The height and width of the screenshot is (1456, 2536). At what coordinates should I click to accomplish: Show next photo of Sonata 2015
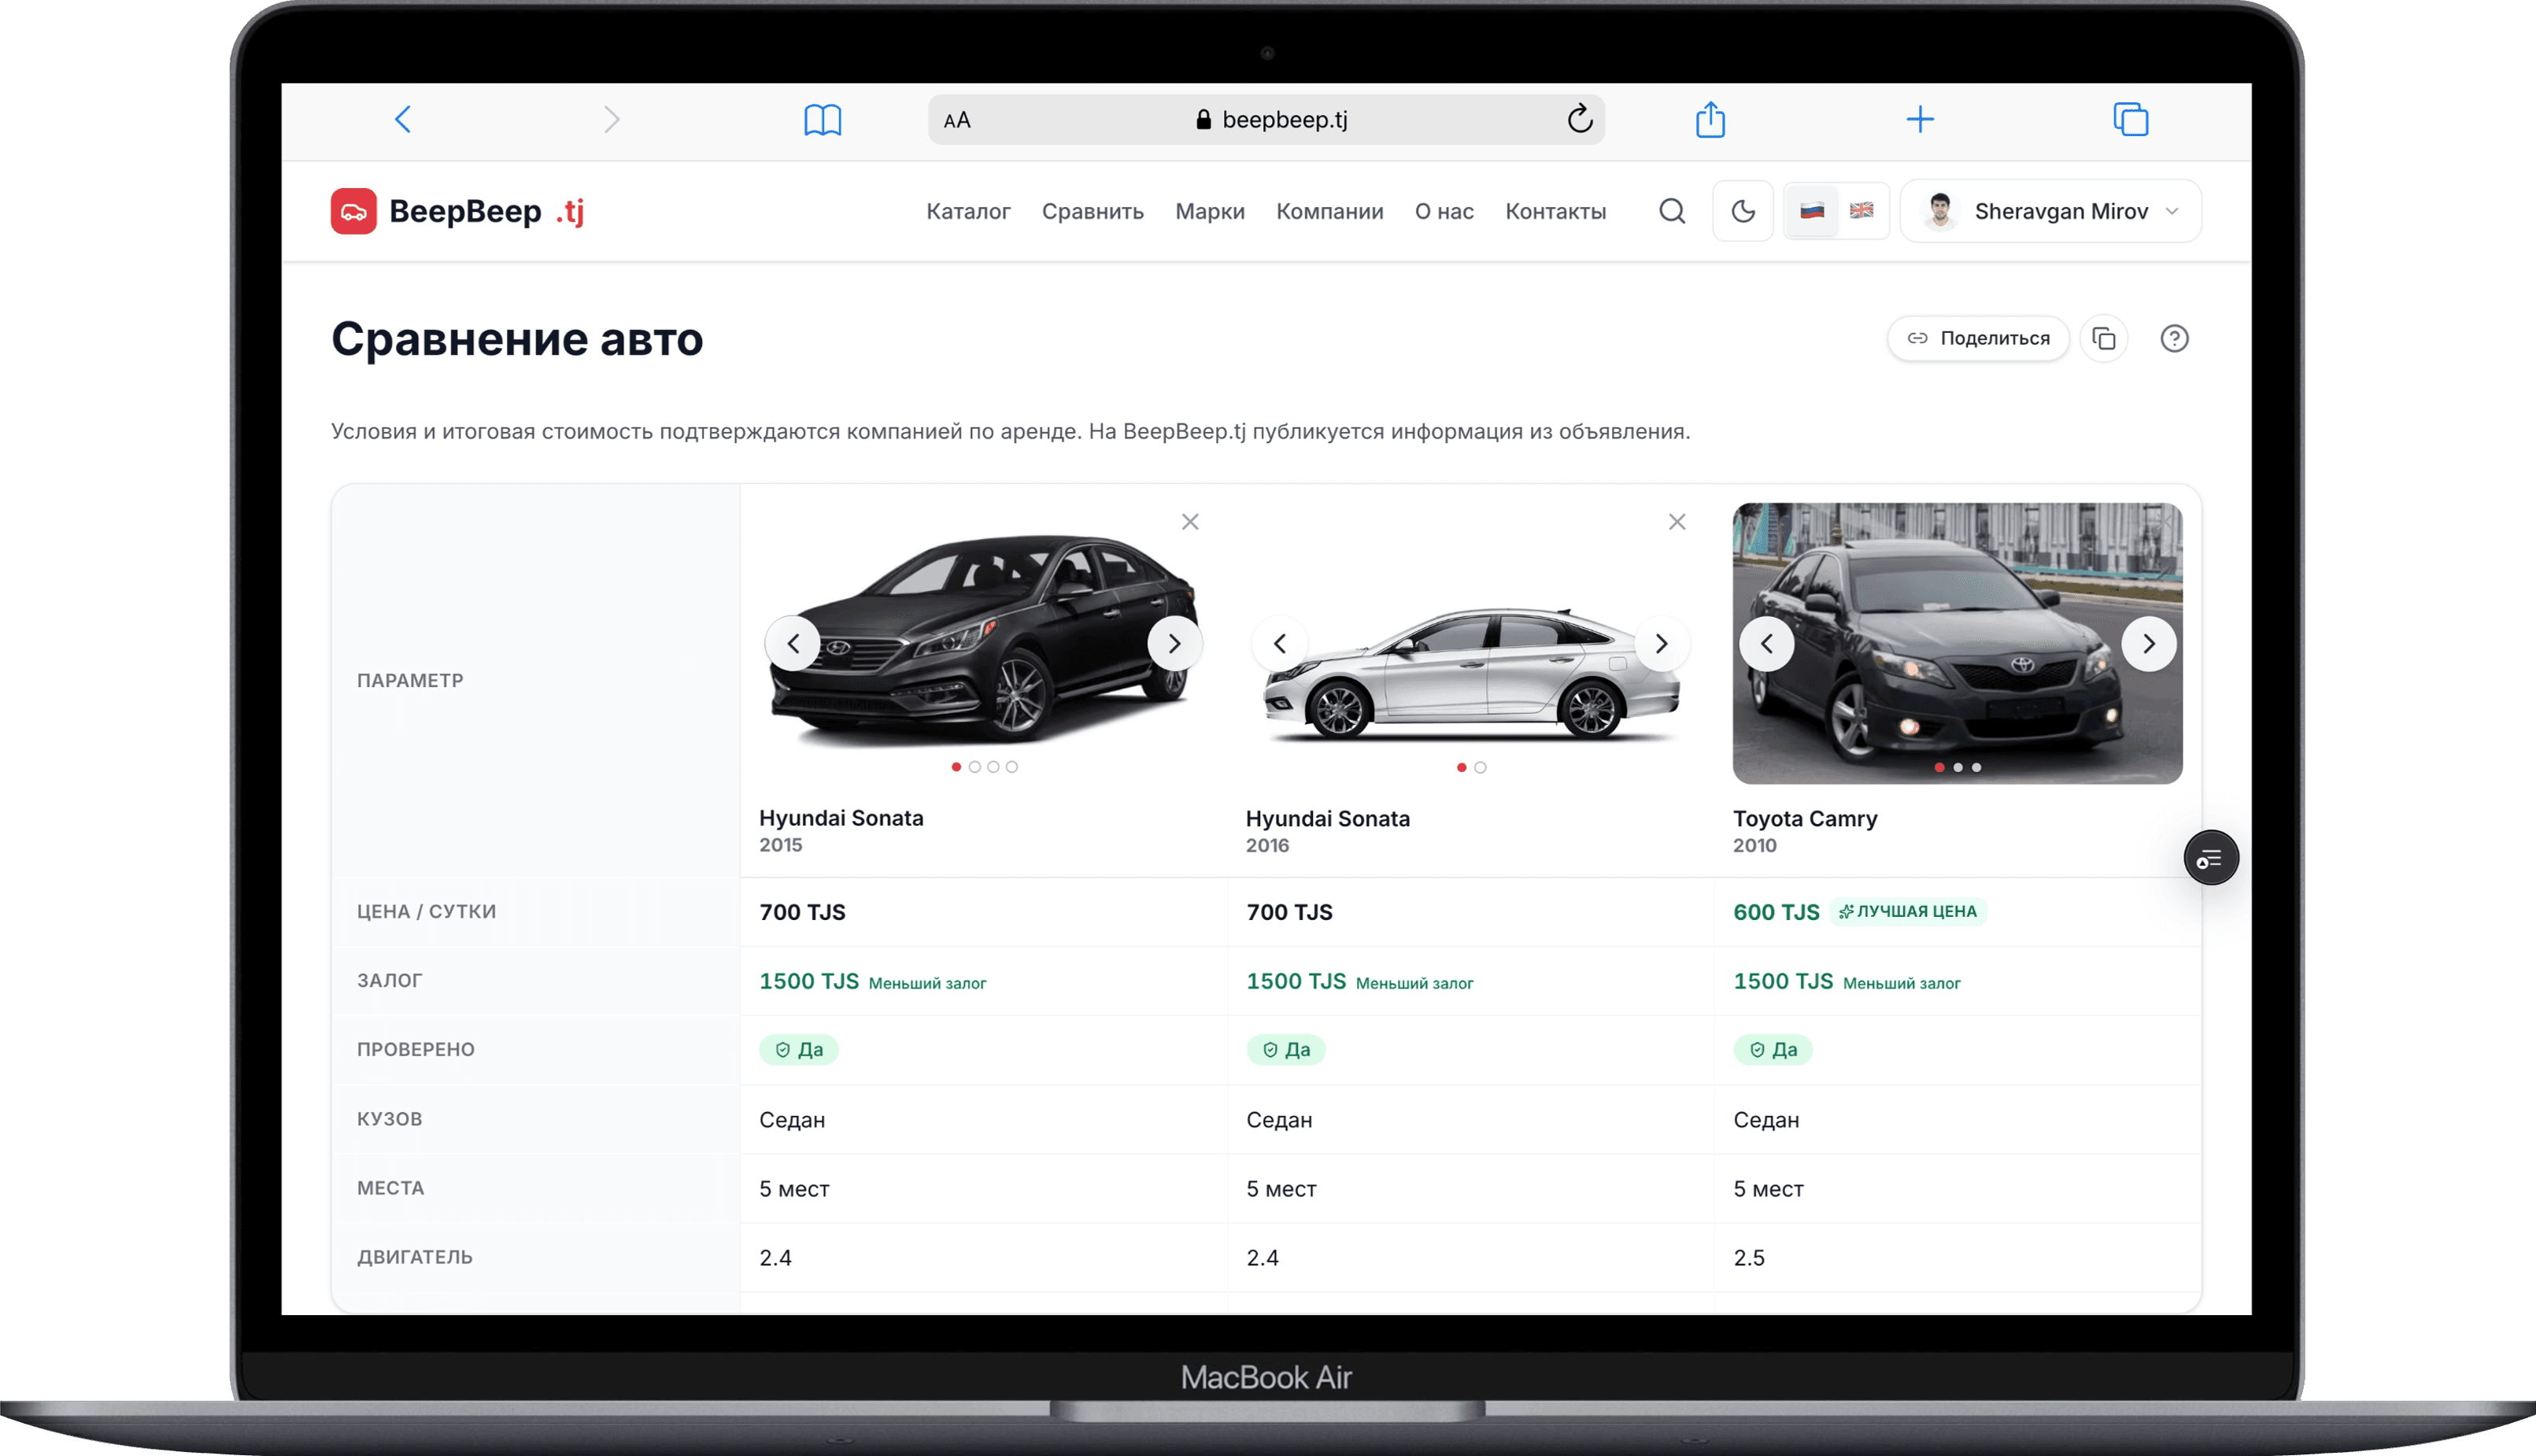tap(1174, 643)
